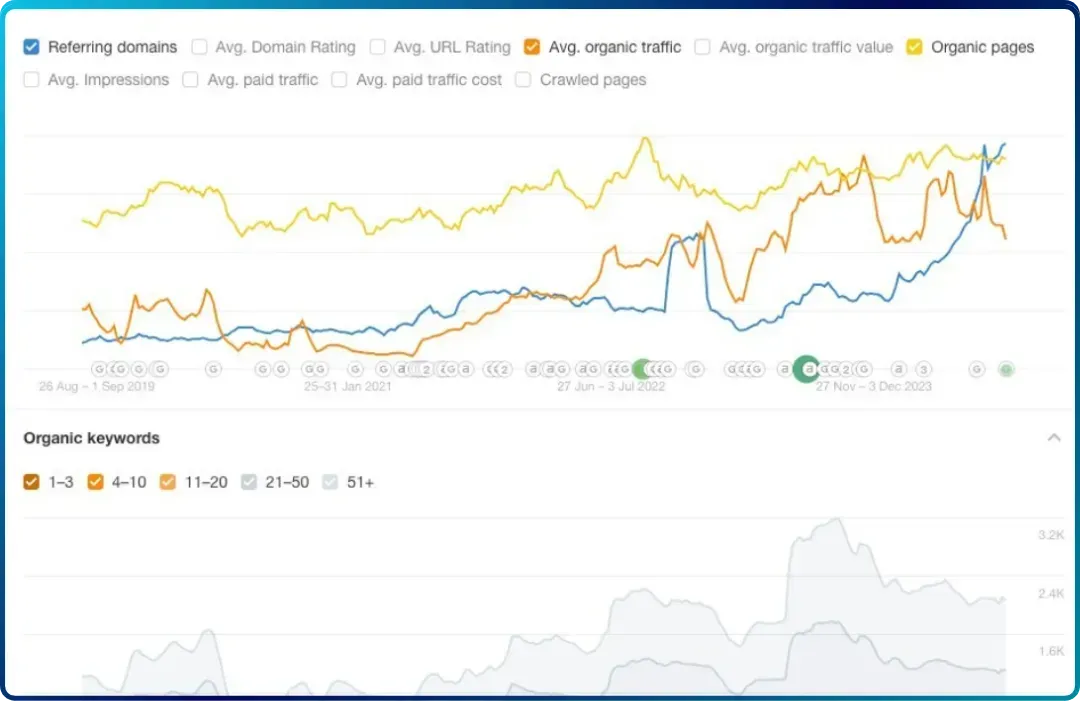1080x705 pixels.
Task: Disable the 11–20 keyword position checkbox
Action: tap(167, 482)
